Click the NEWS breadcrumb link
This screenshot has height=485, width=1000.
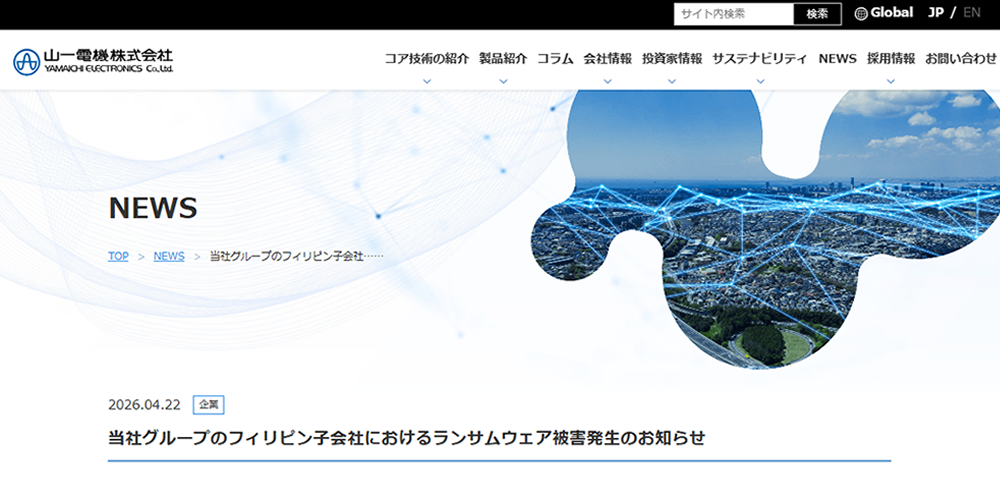(169, 256)
